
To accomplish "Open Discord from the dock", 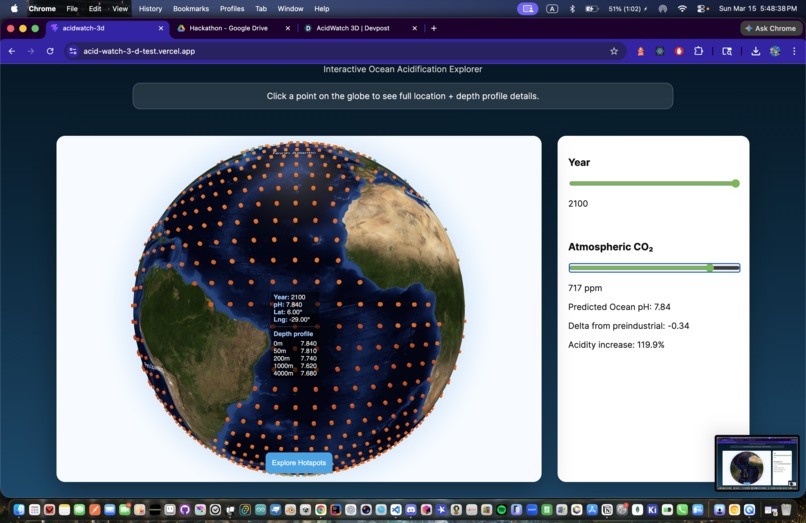I will pyautogui.click(x=411, y=510).
